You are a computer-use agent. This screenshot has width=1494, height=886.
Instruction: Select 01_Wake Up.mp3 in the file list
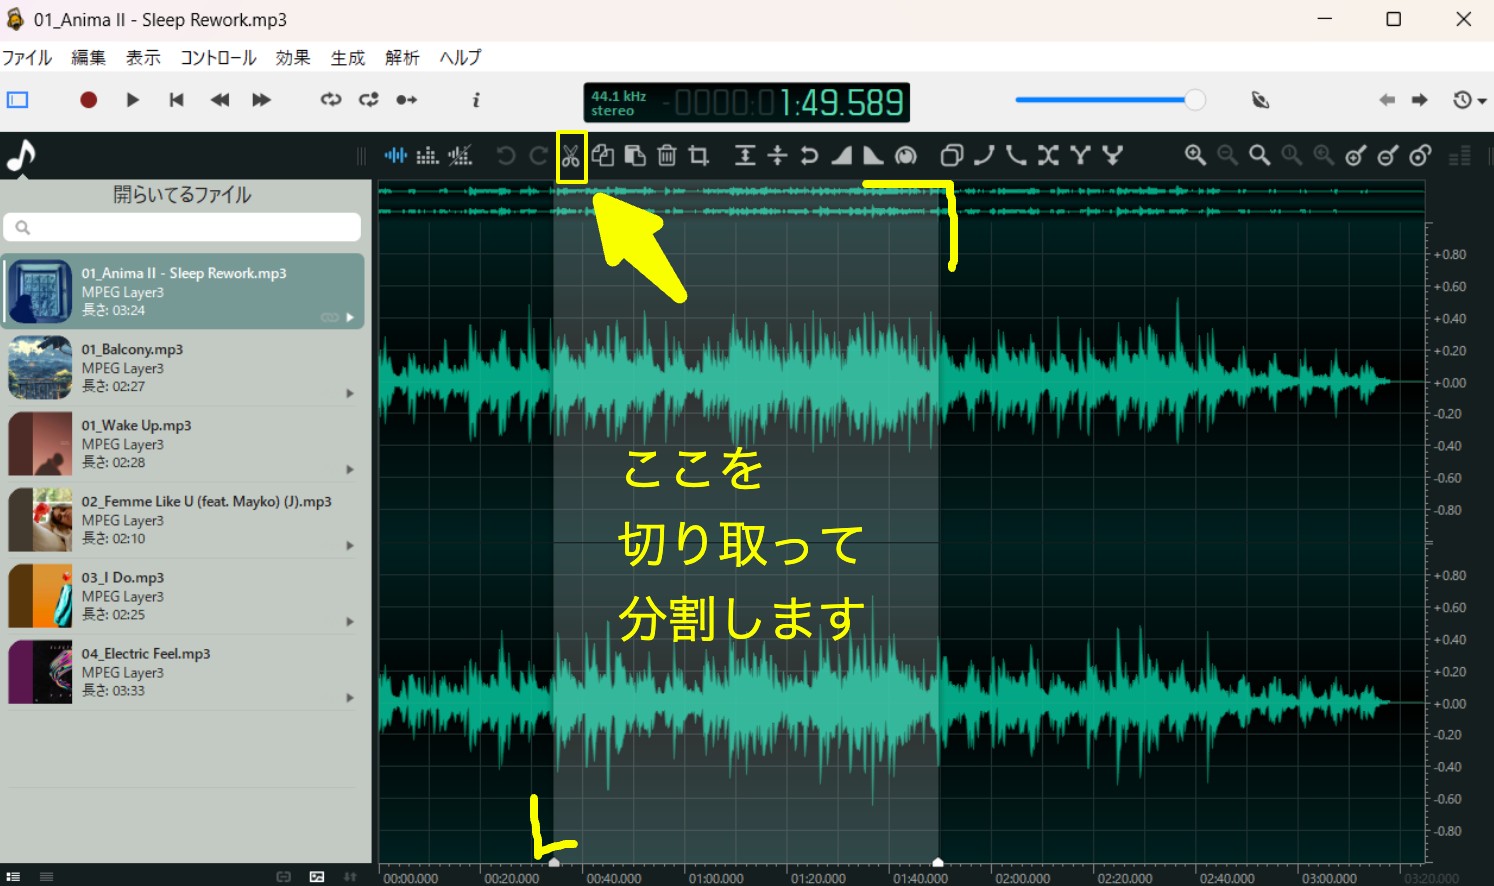point(182,444)
